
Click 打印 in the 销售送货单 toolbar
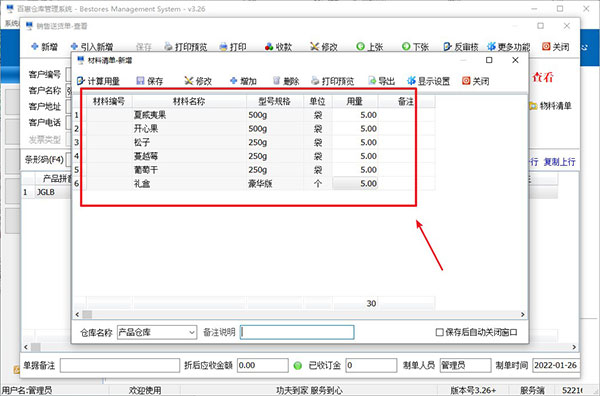click(233, 47)
